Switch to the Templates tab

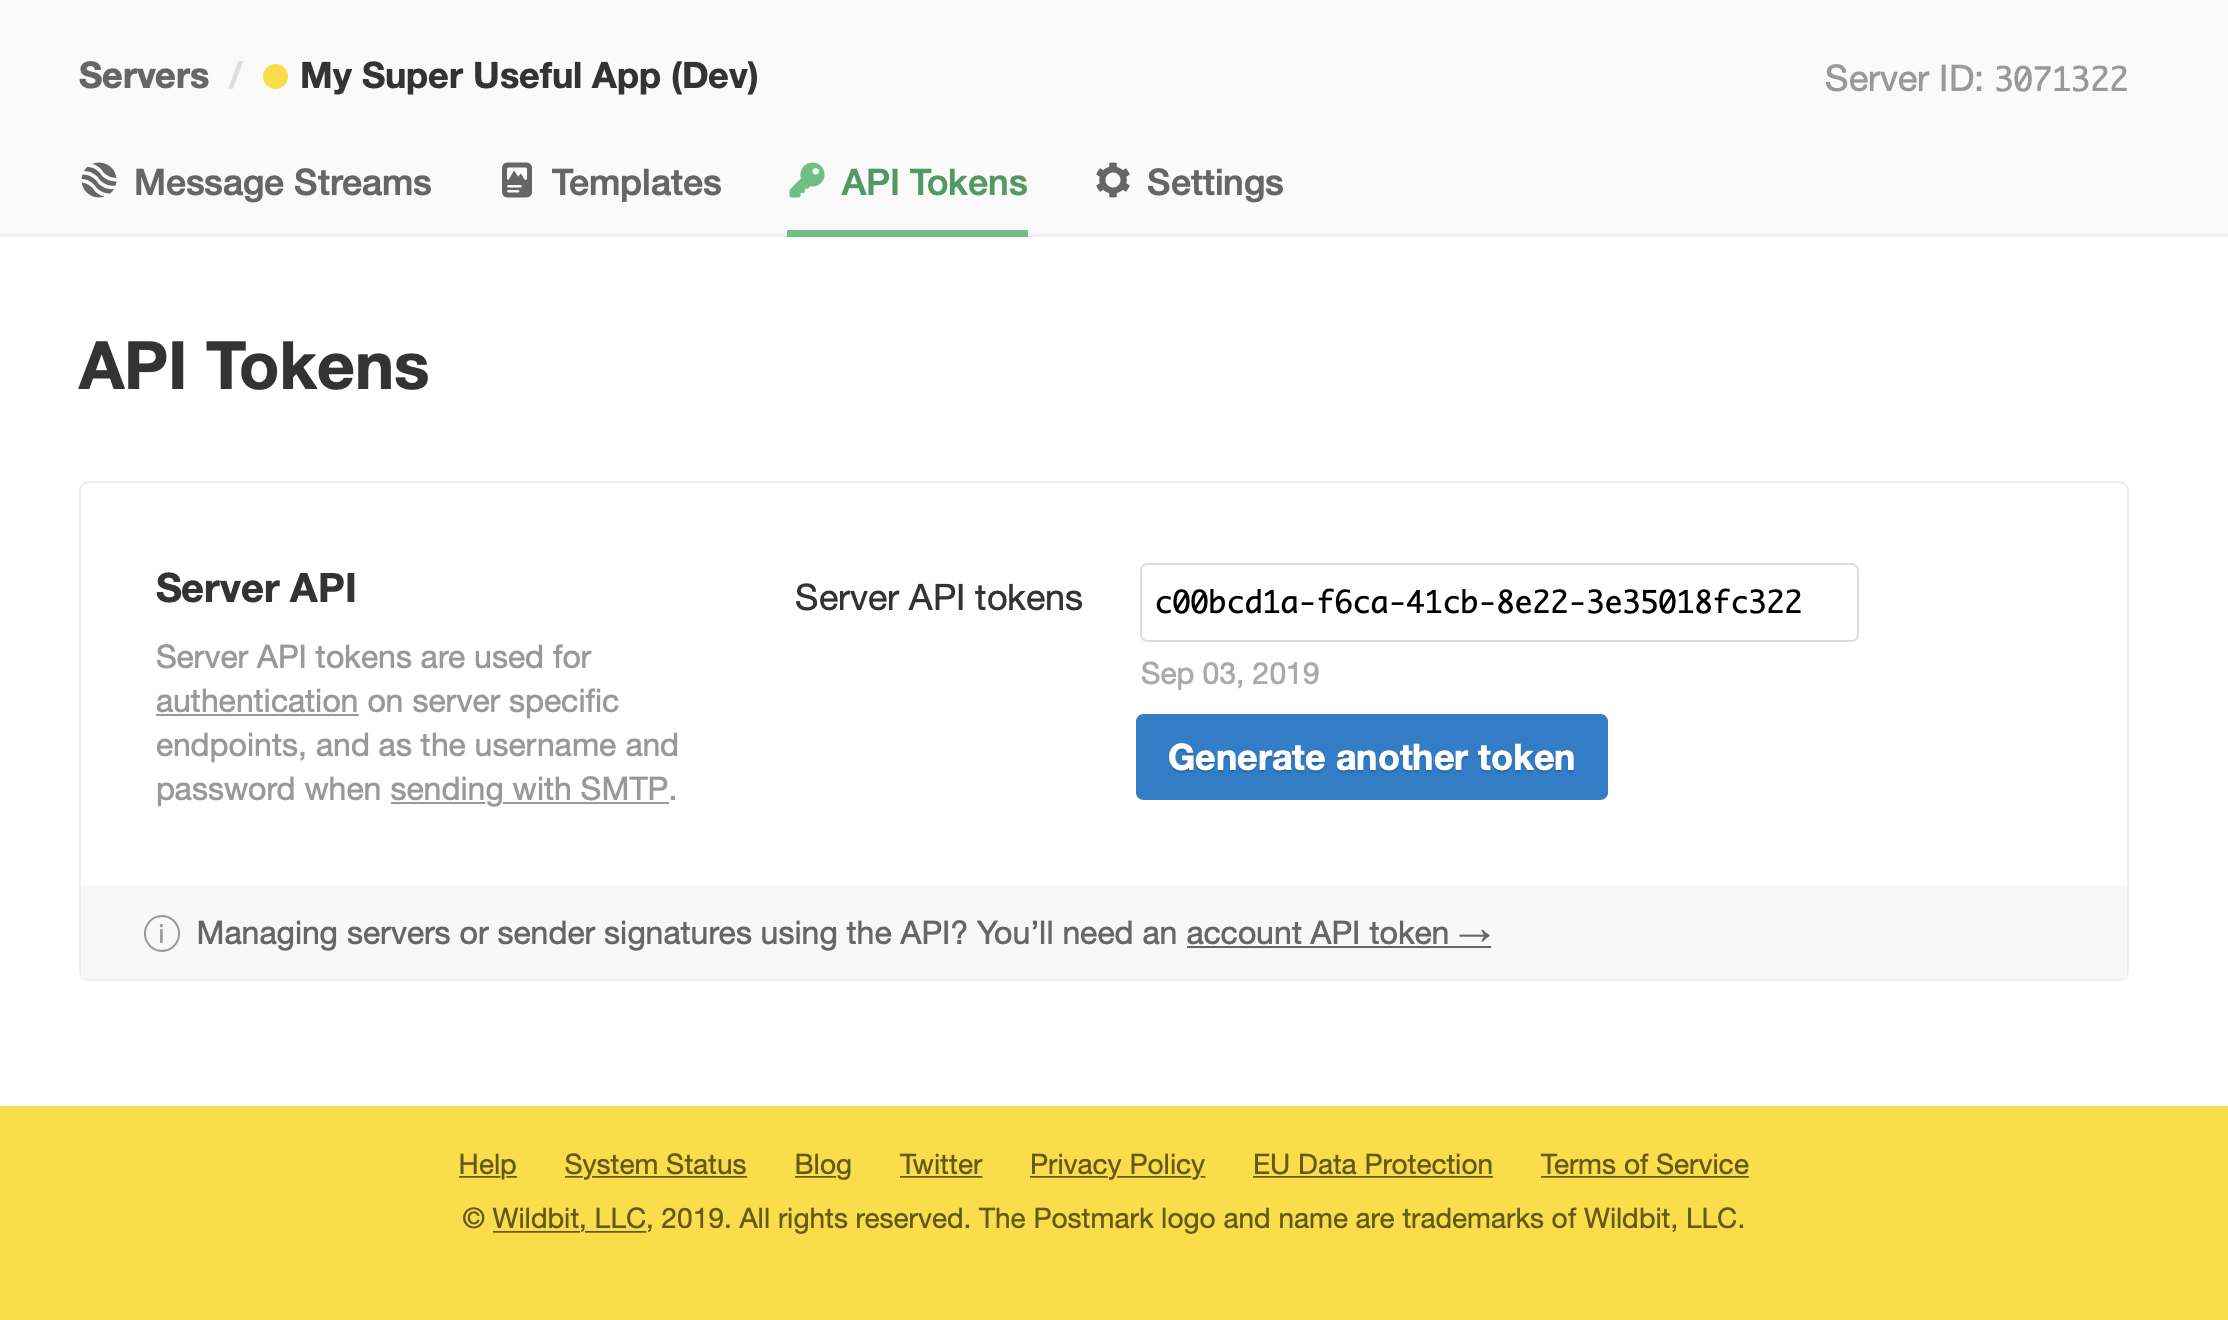(x=636, y=183)
